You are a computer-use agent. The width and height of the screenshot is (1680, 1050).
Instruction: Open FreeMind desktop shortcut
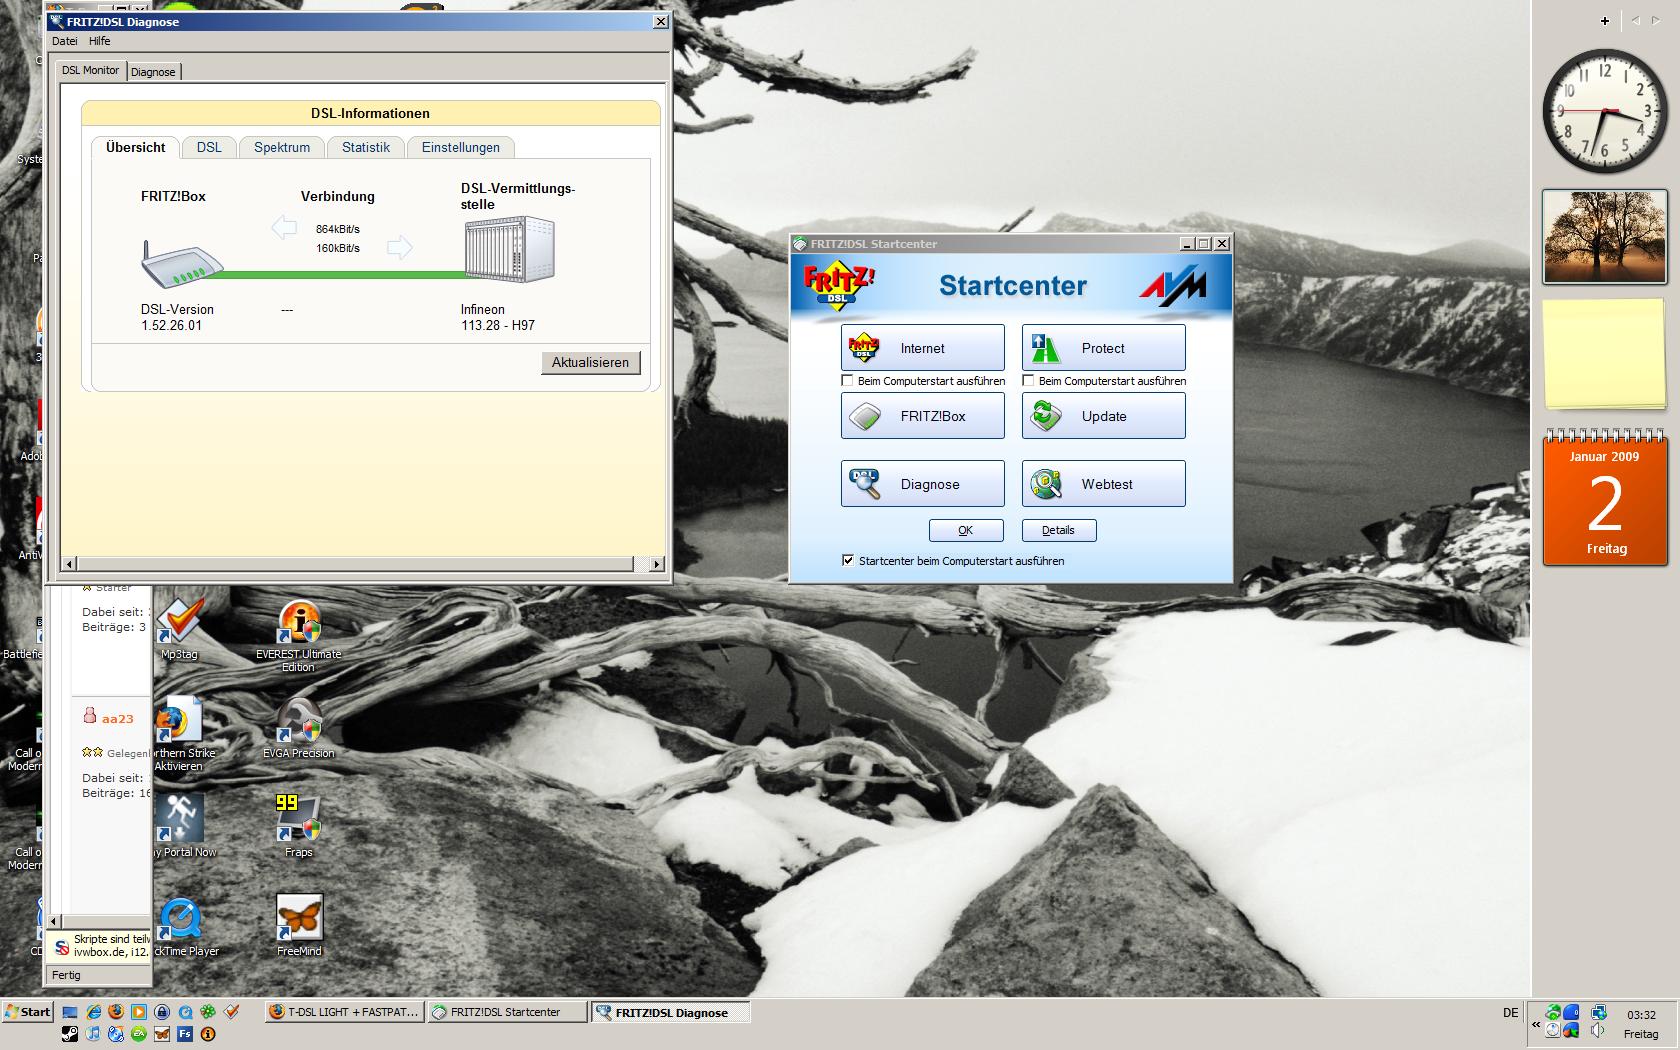(x=299, y=925)
